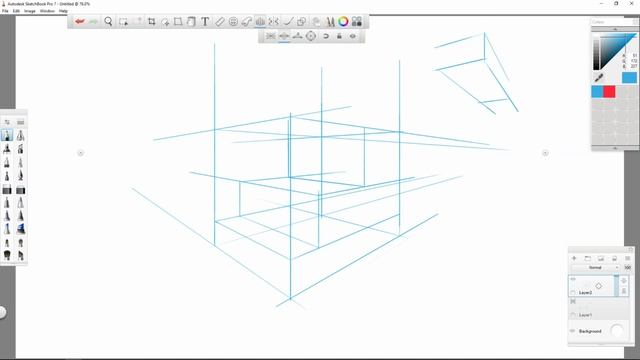Add a new layer

(574, 258)
